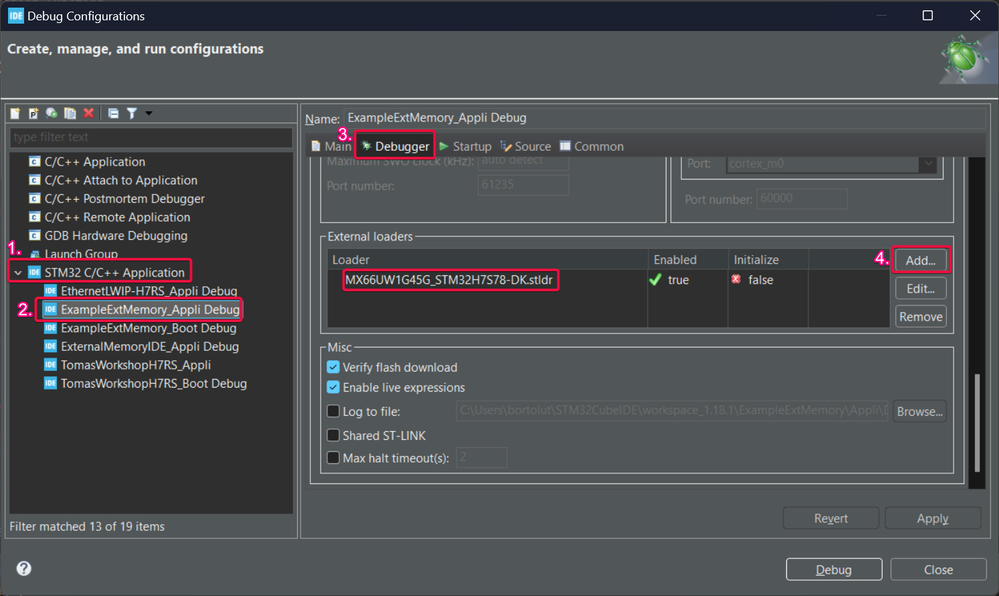Open the filter options dropdown arrow
Viewport: 999px width, 596px height.
(x=149, y=114)
